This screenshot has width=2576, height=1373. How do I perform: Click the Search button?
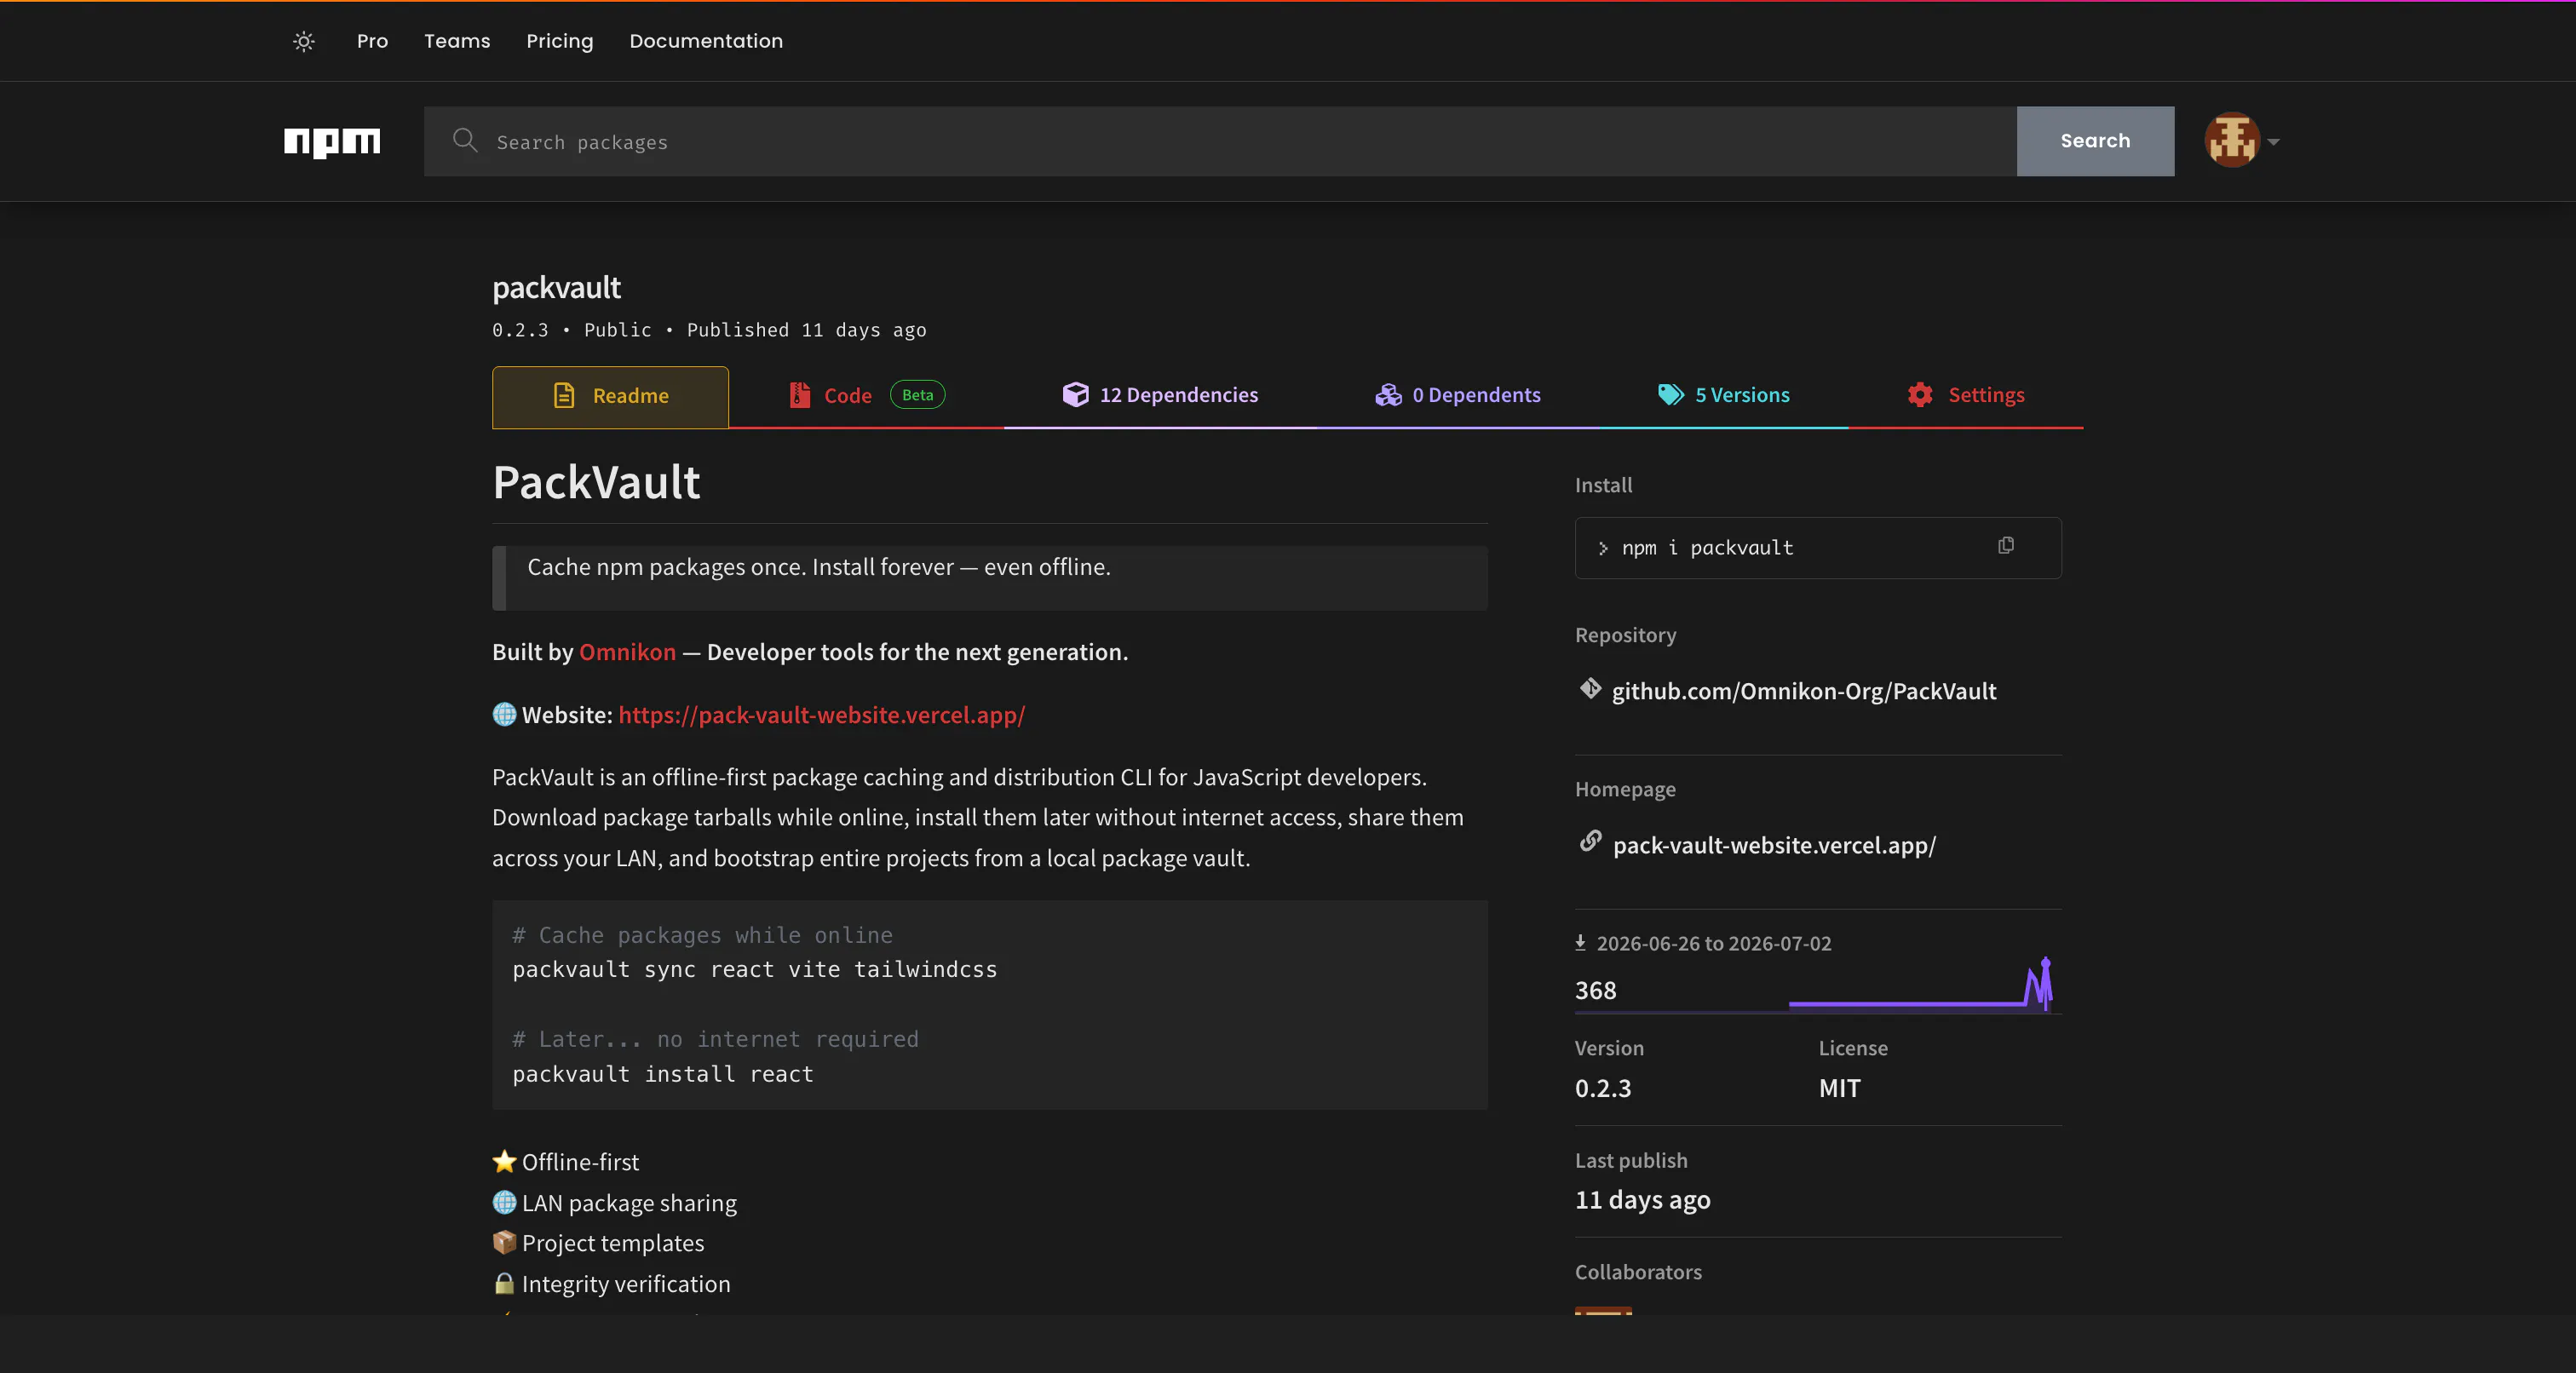[2095, 141]
